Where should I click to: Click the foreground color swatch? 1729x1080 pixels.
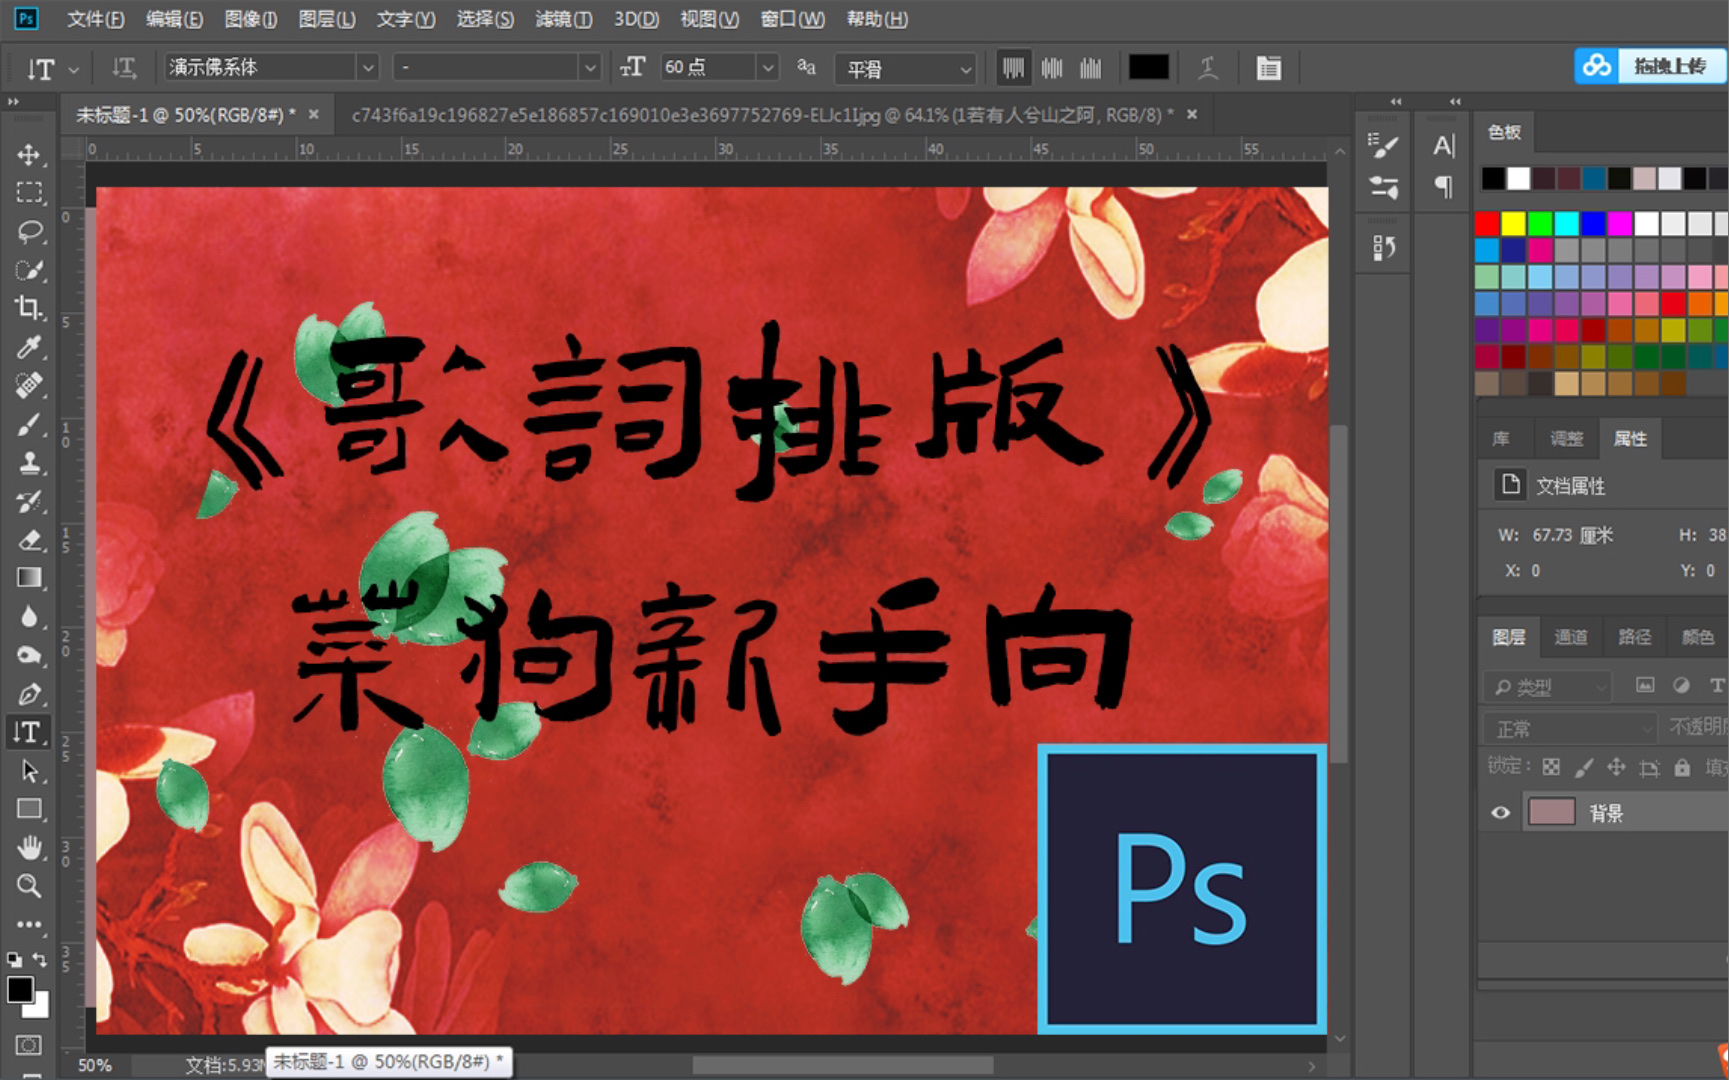[x=19, y=989]
